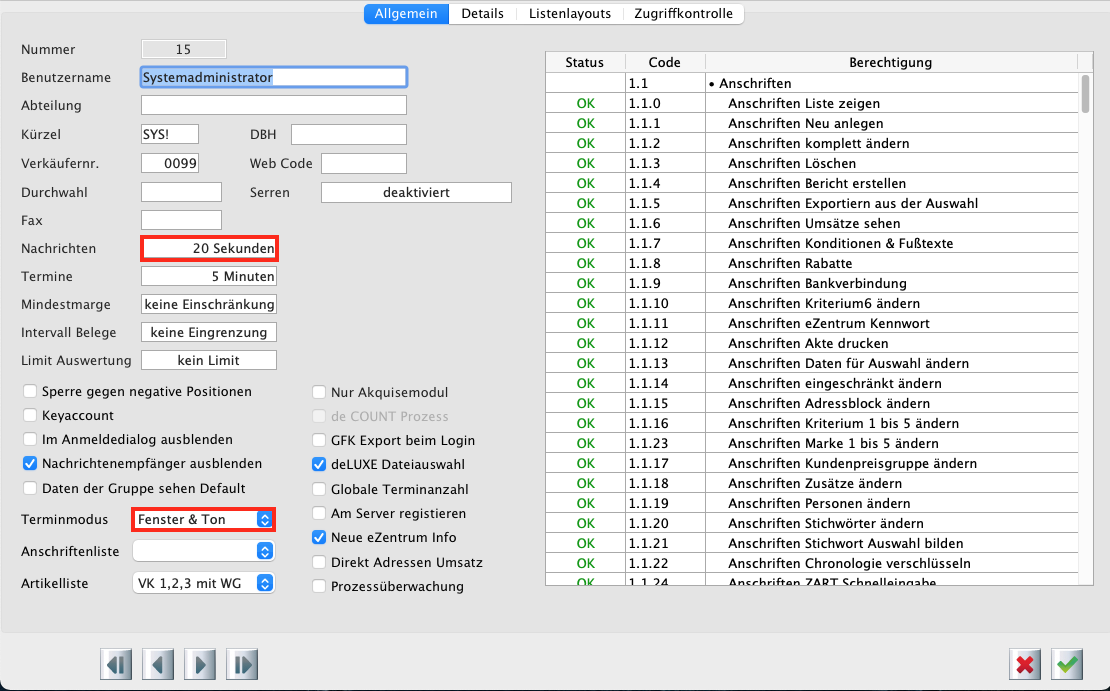The width and height of the screenshot is (1110, 691).
Task: Jump to the last record
Action: tap(243, 664)
